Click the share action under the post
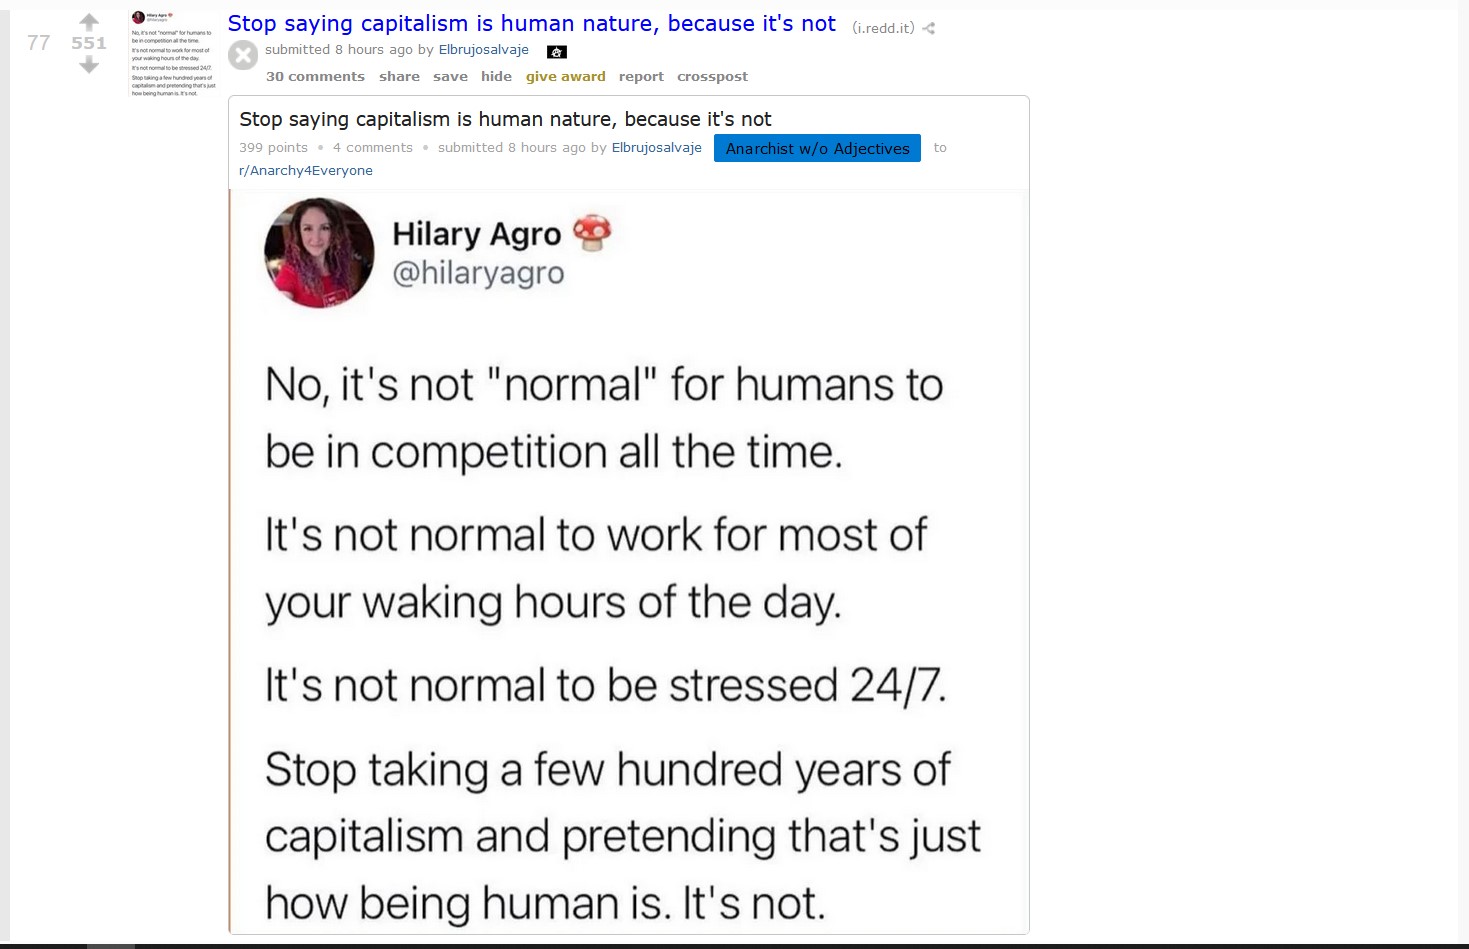Viewport: 1469px width, 949px height. pos(399,76)
